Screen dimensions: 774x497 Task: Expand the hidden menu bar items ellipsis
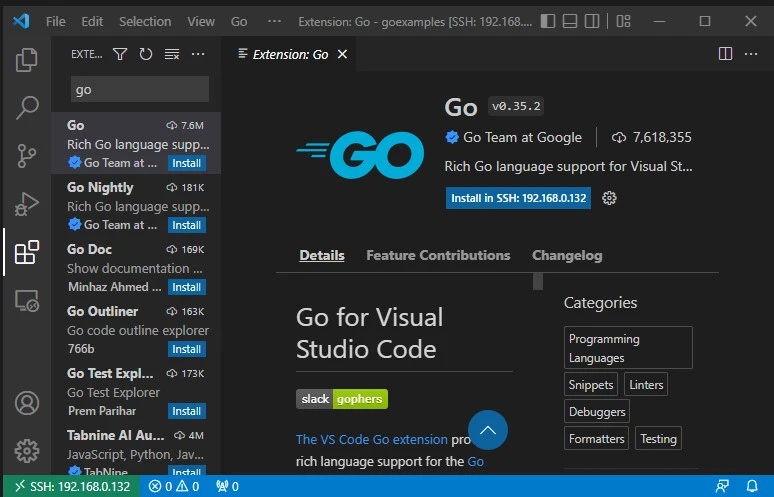(x=275, y=21)
